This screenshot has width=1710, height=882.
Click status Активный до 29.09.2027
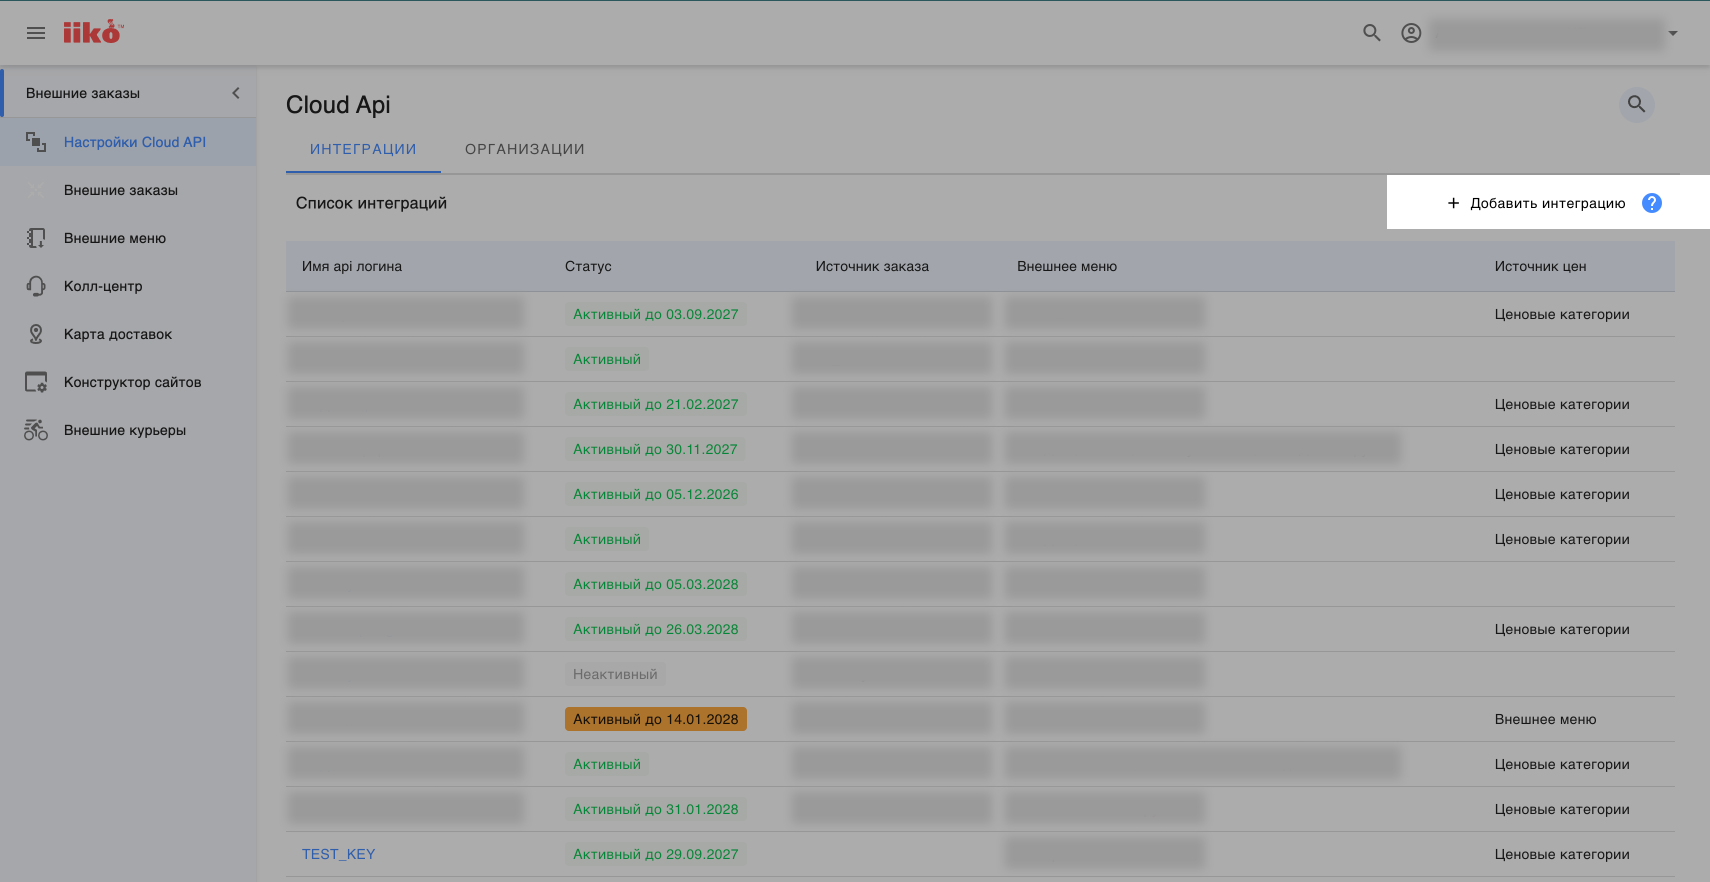(x=655, y=854)
